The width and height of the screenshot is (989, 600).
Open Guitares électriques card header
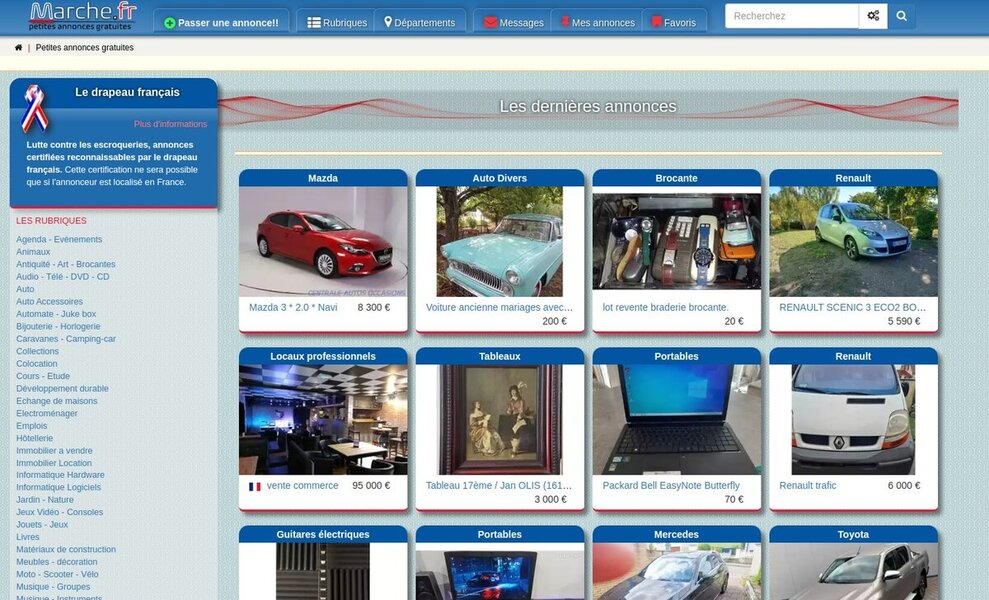pos(323,534)
